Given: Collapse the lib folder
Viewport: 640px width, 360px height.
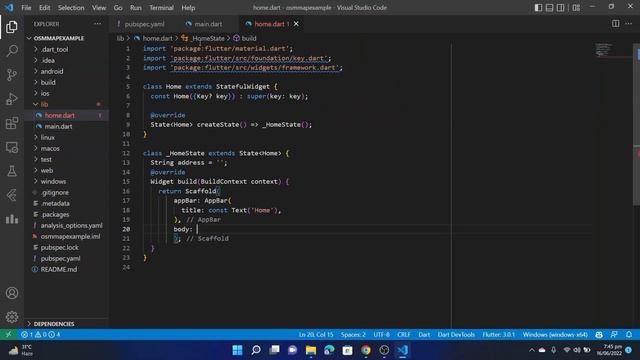Looking at the screenshot, I should (44, 104).
